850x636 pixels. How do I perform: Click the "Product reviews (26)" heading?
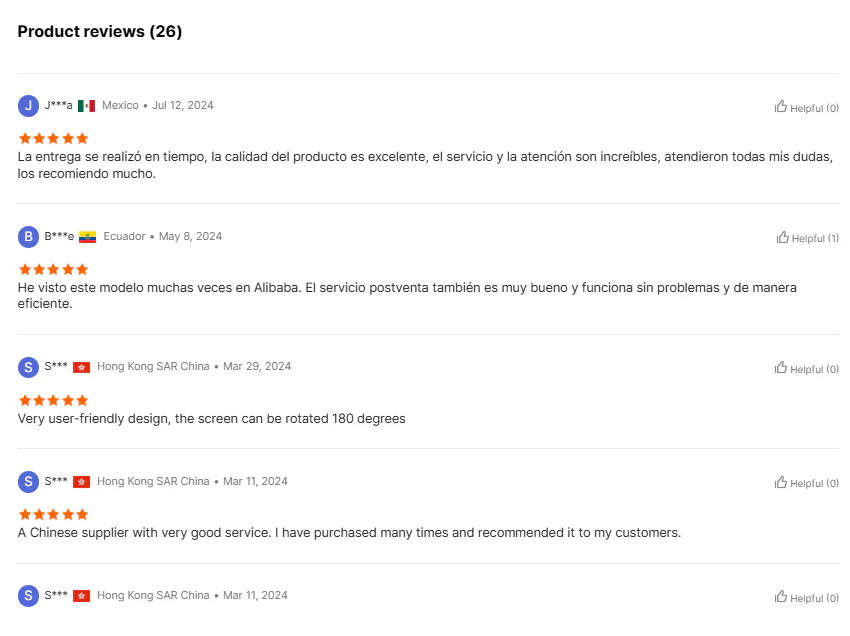[x=100, y=32]
